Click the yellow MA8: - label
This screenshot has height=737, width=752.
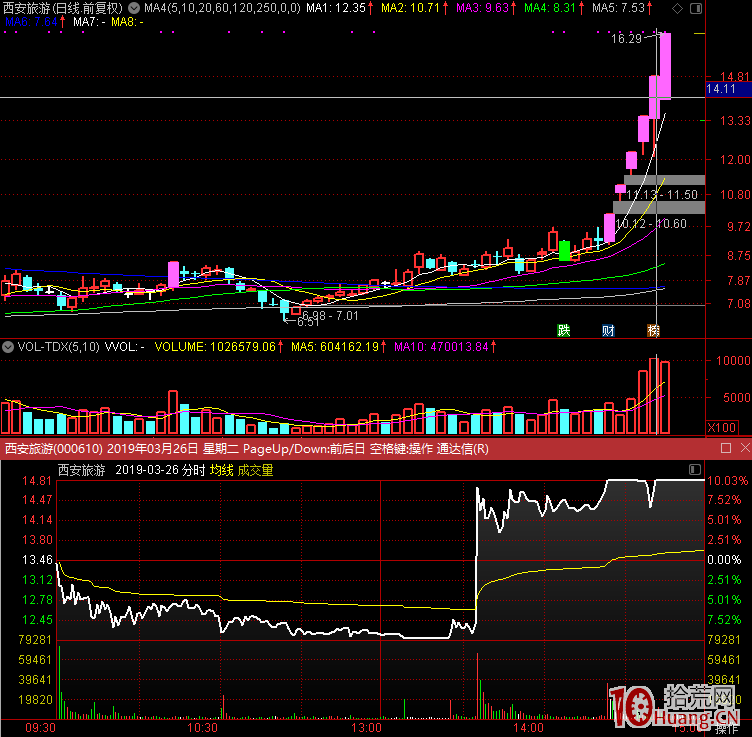coord(127,22)
